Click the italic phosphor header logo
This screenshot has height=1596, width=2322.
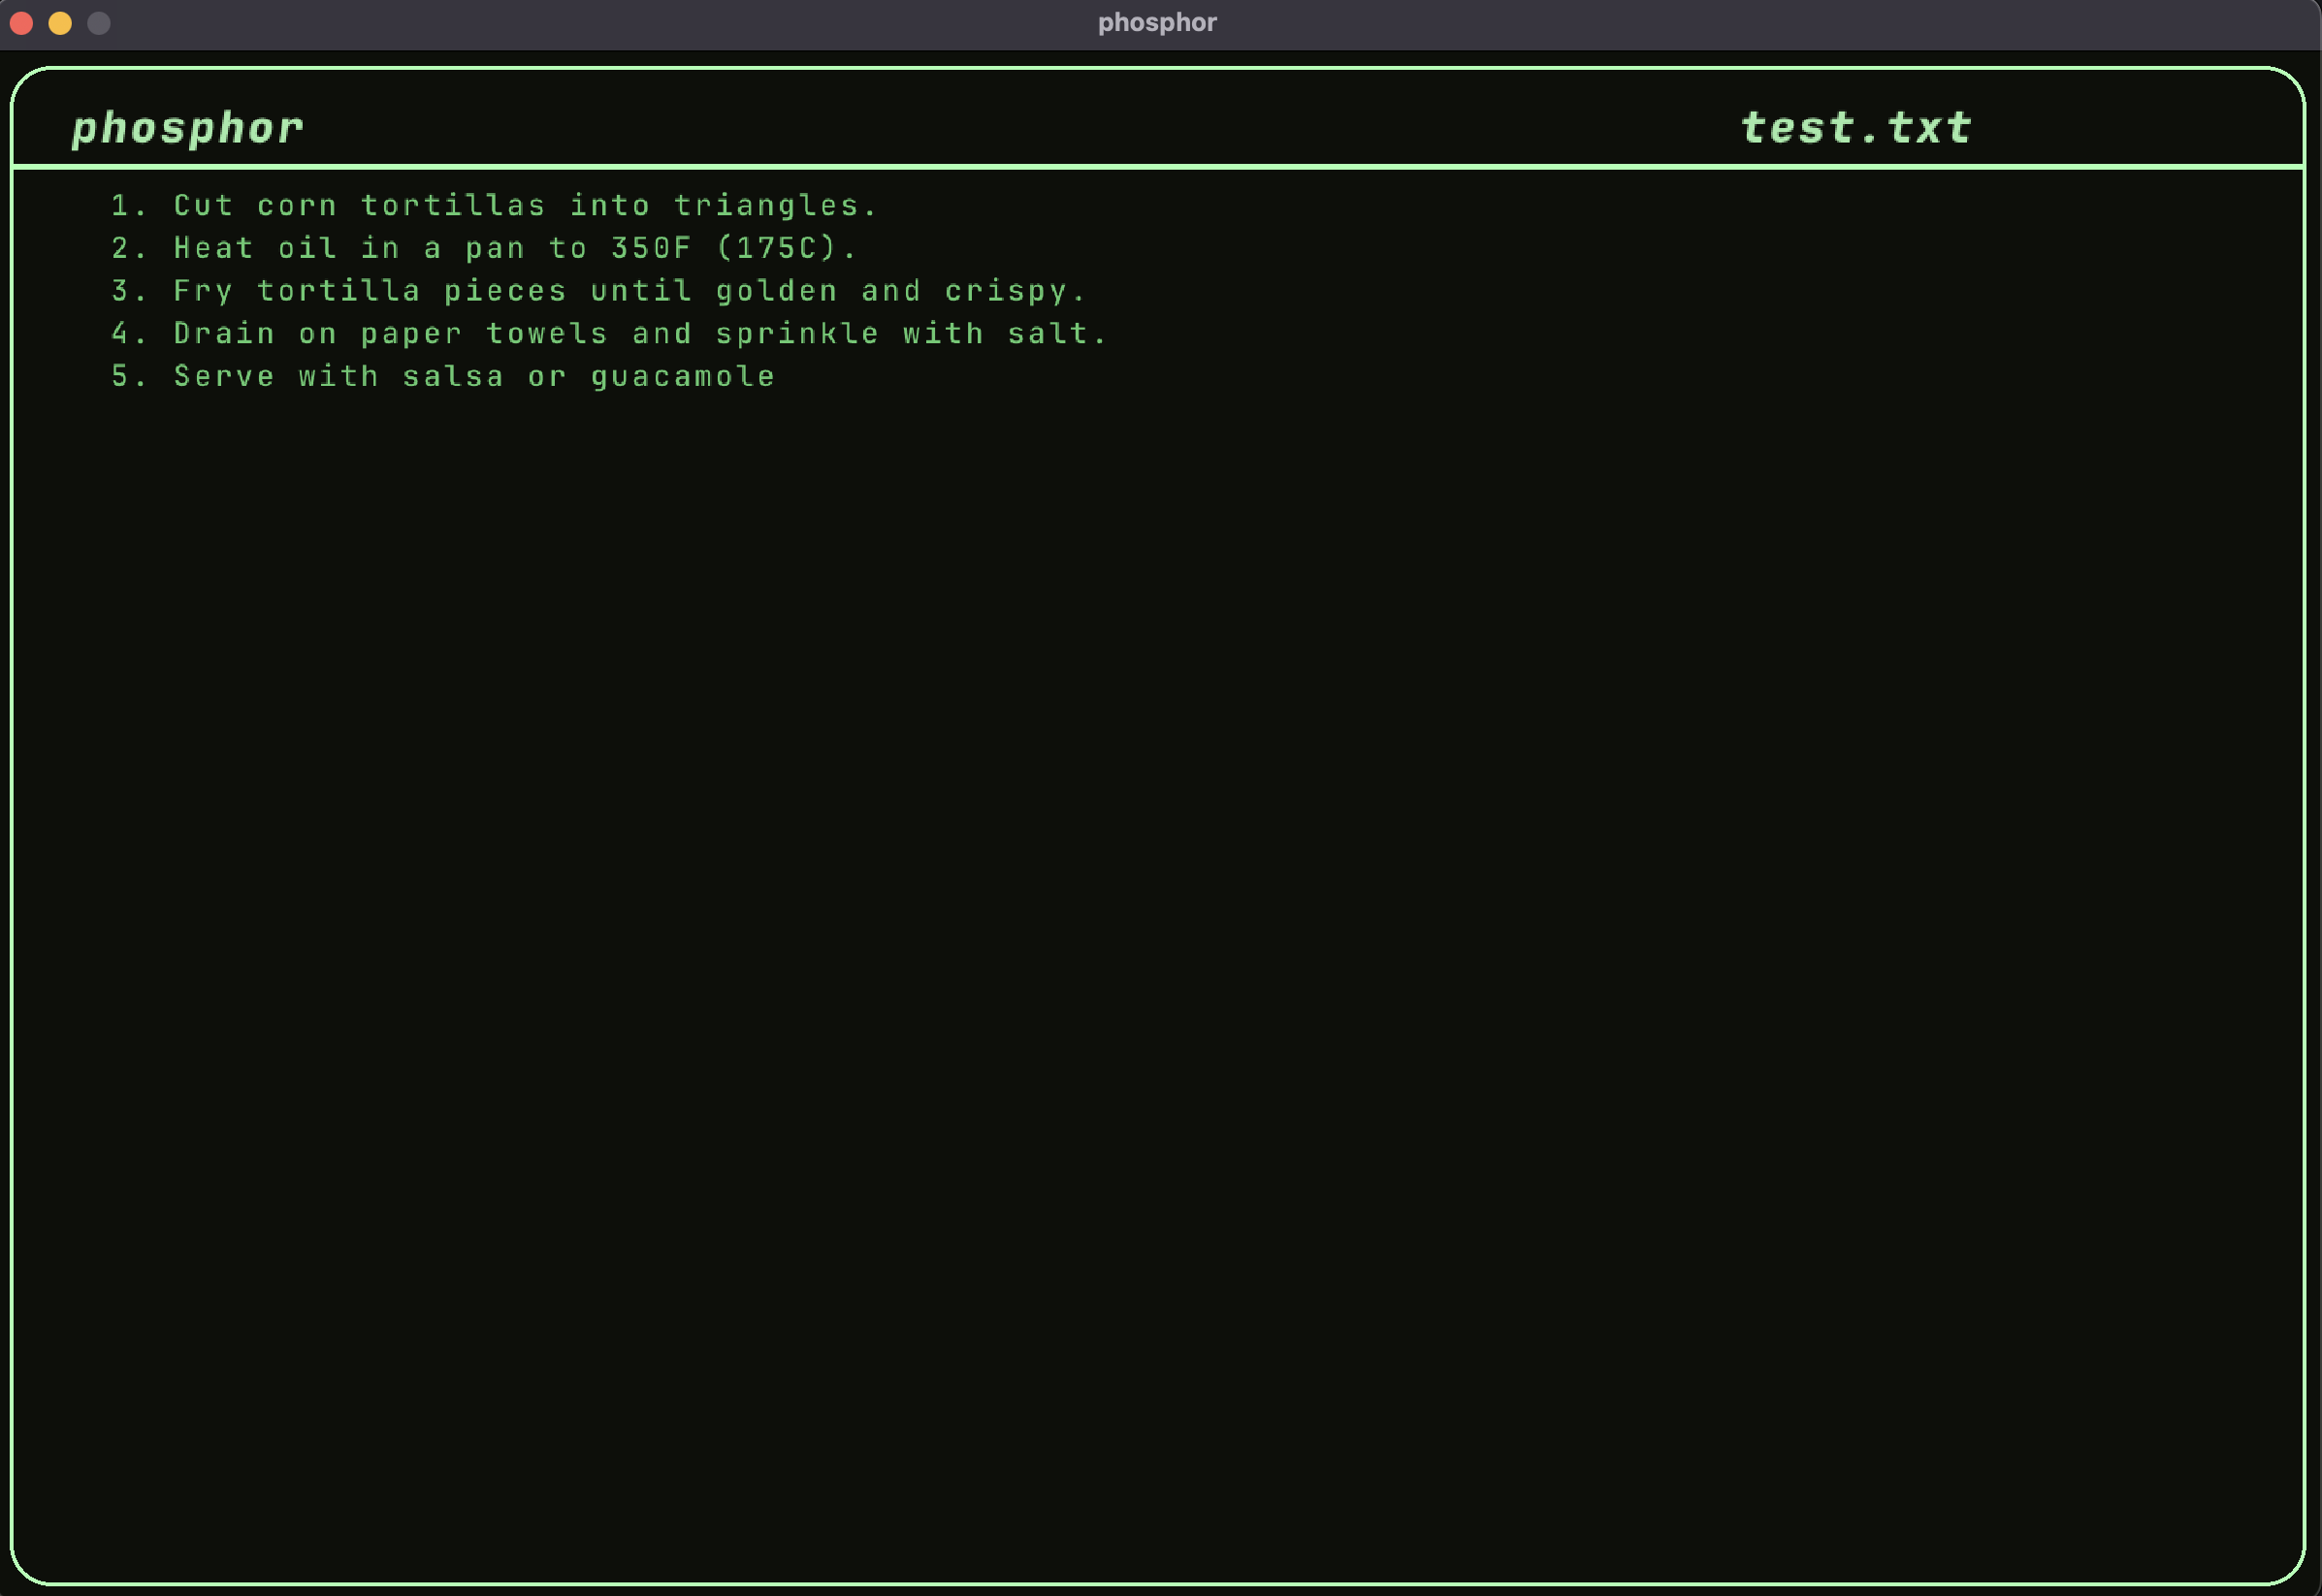(187, 128)
